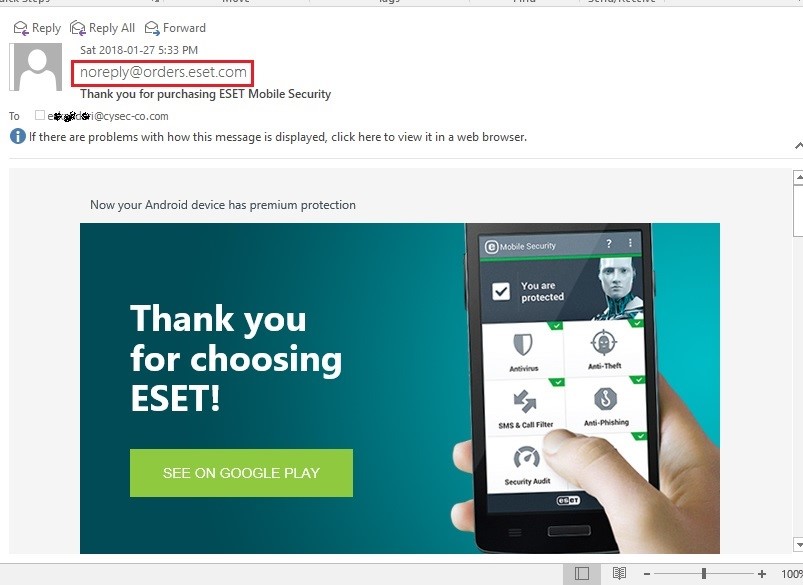This screenshot has width=803, height=585.
Task: Click the scrollbar up arrow
Action: (x=798, y=177)
